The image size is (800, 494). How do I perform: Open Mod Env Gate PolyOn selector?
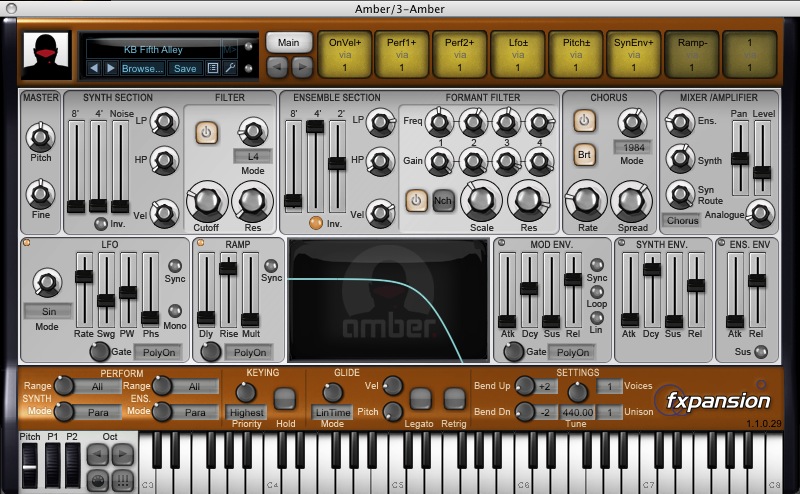click(x=572, y=352)
